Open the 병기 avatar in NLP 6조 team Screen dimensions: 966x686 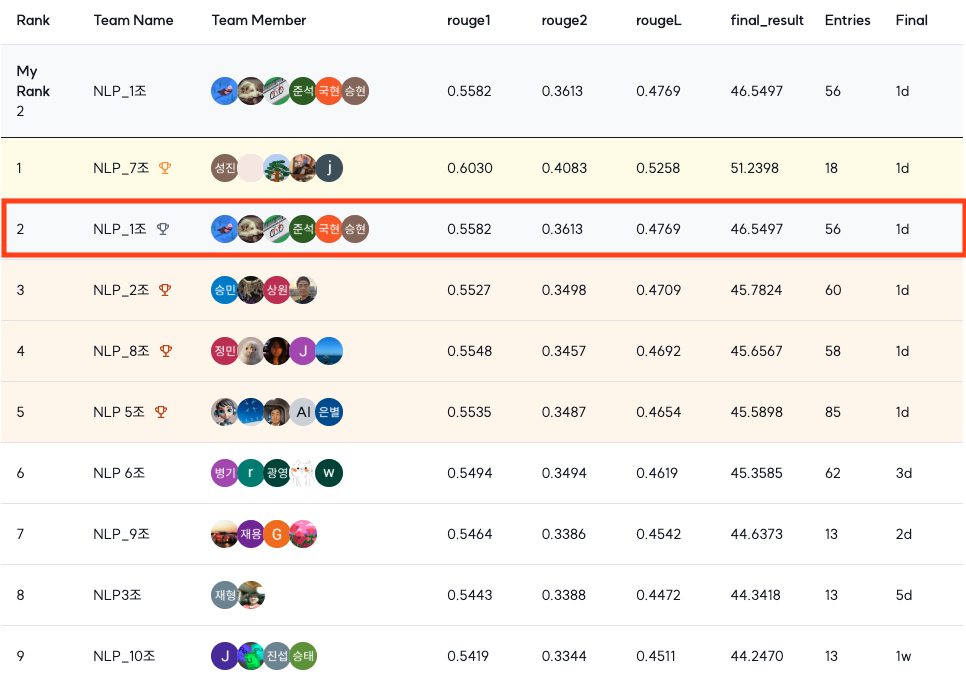[x=224, y=472]
